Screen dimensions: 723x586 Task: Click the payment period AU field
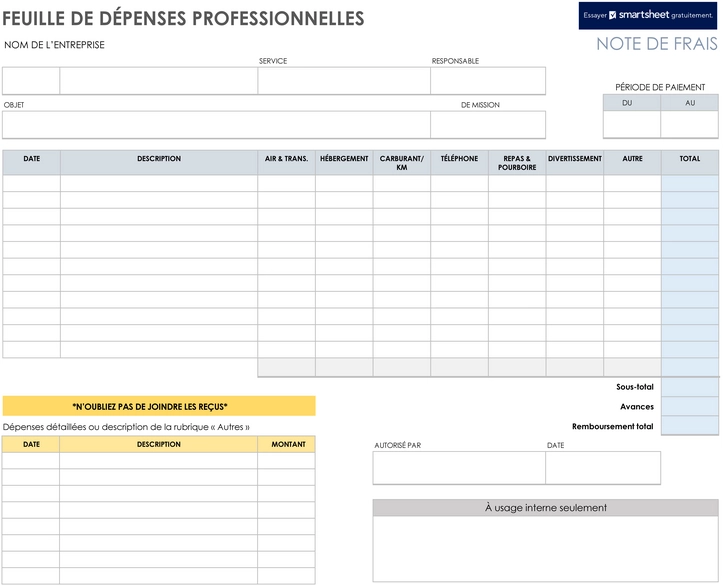(x=689, y=124)
